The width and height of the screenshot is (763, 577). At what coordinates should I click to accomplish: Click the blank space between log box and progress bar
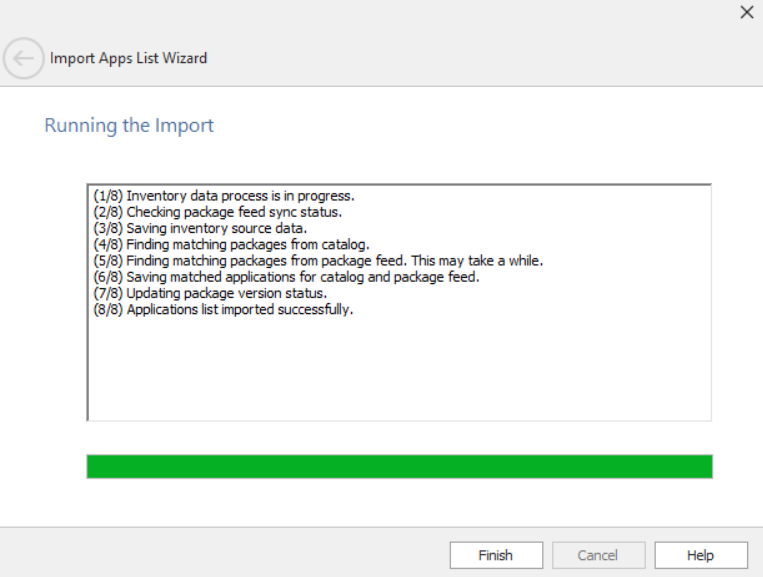coord(399,438)
